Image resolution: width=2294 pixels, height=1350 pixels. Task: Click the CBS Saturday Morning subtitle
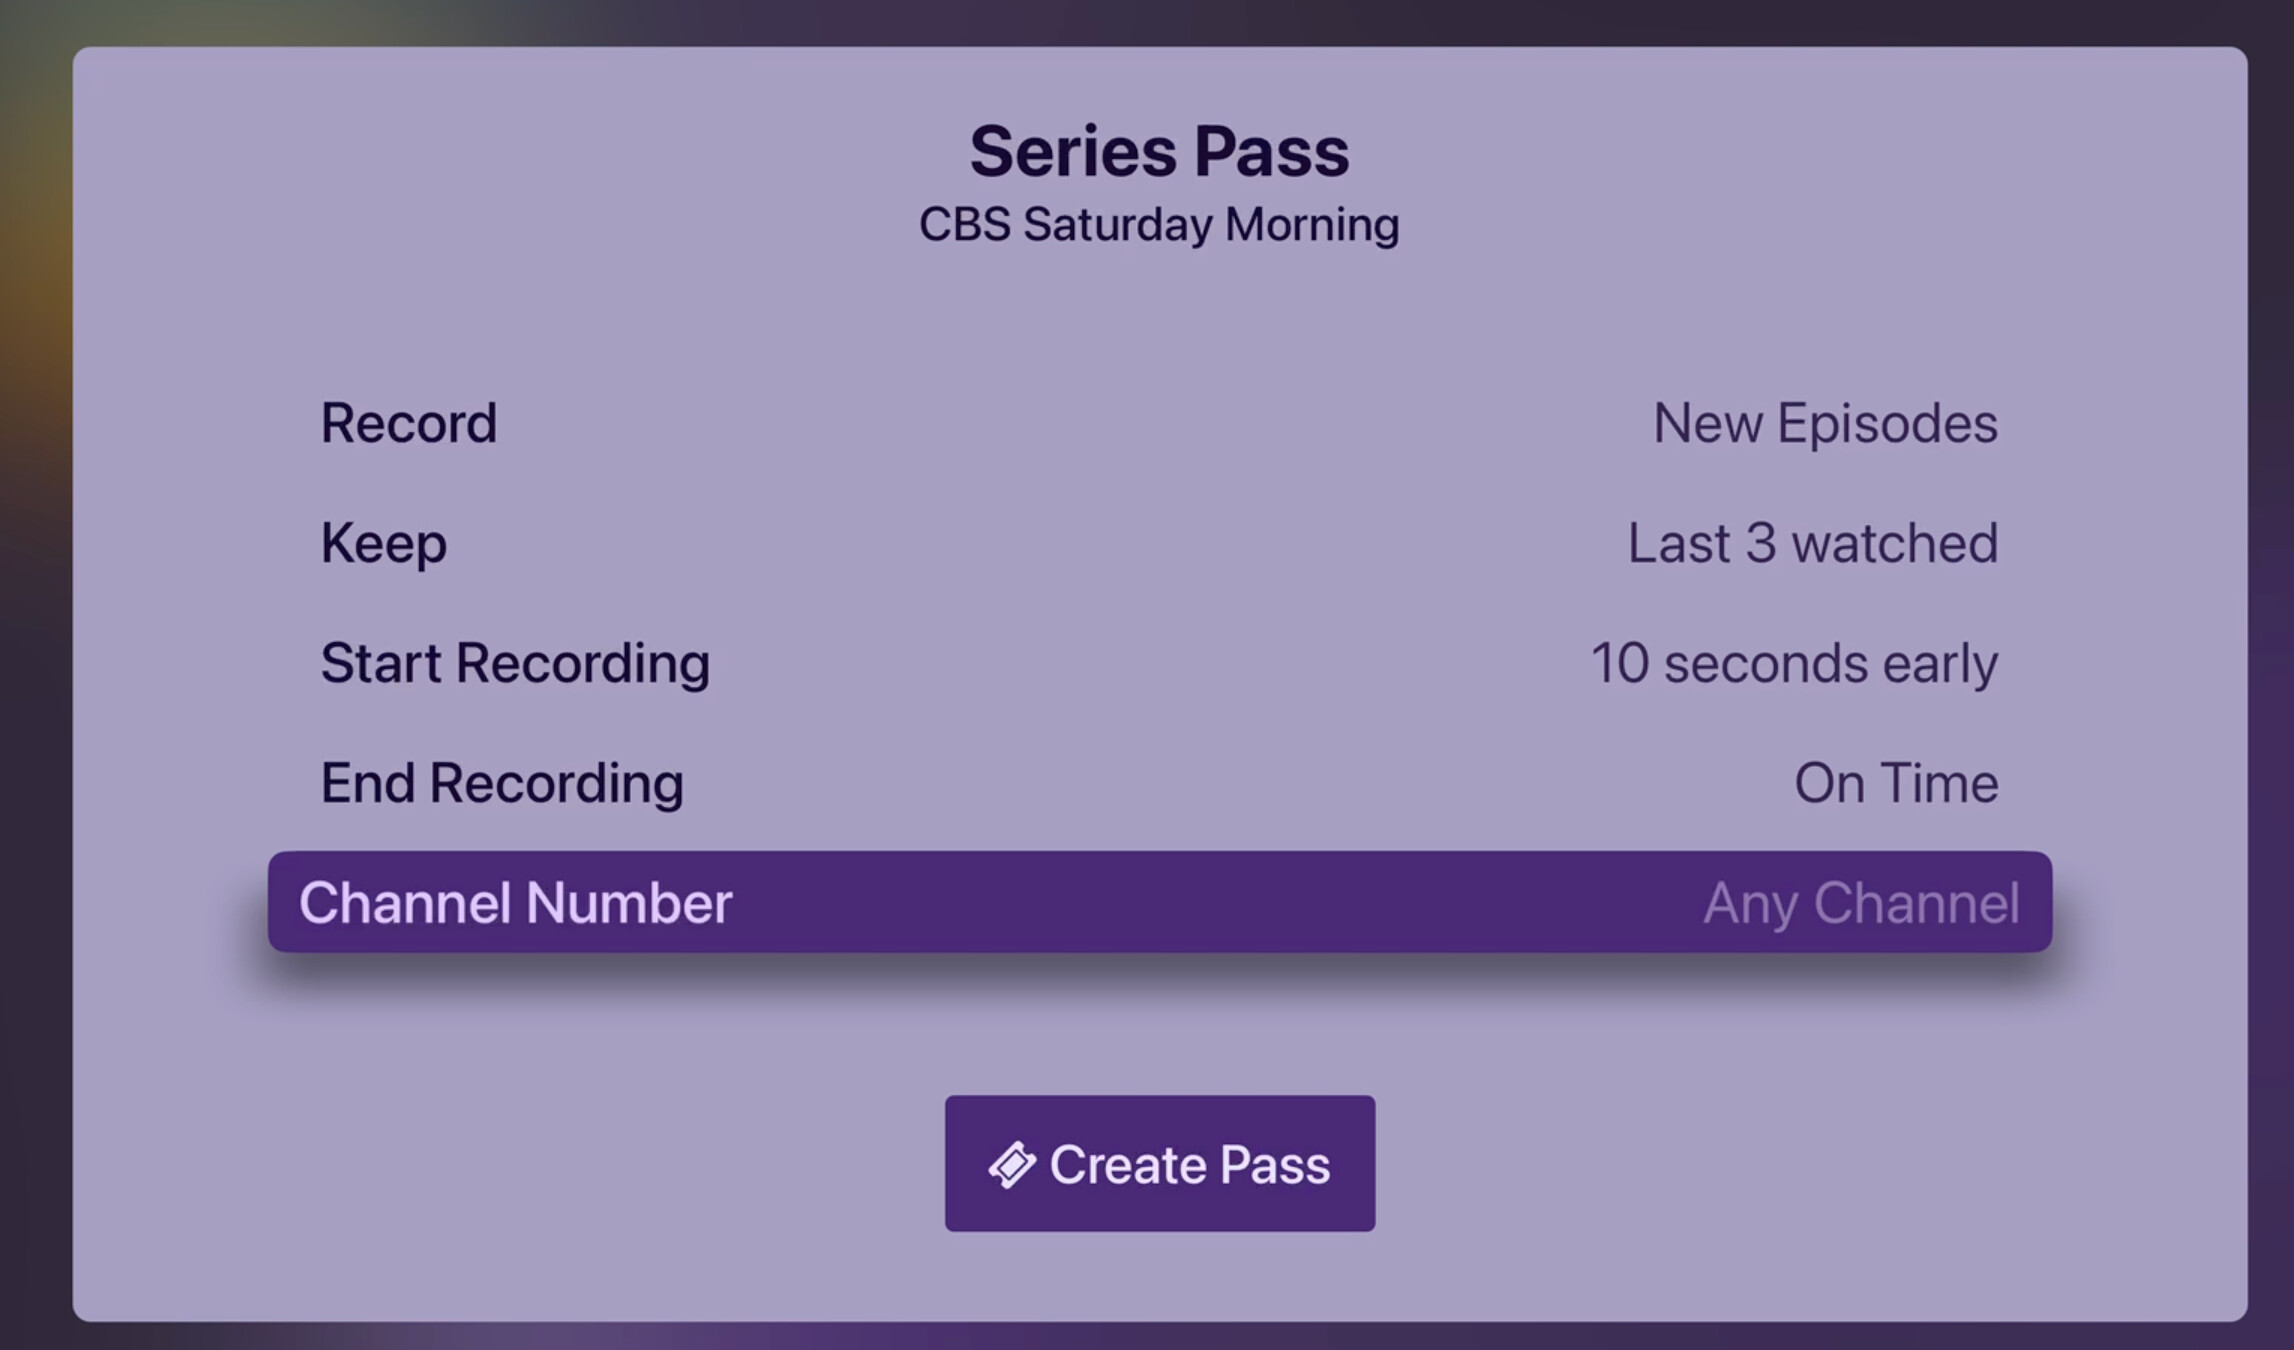(x=1159, y=224)
